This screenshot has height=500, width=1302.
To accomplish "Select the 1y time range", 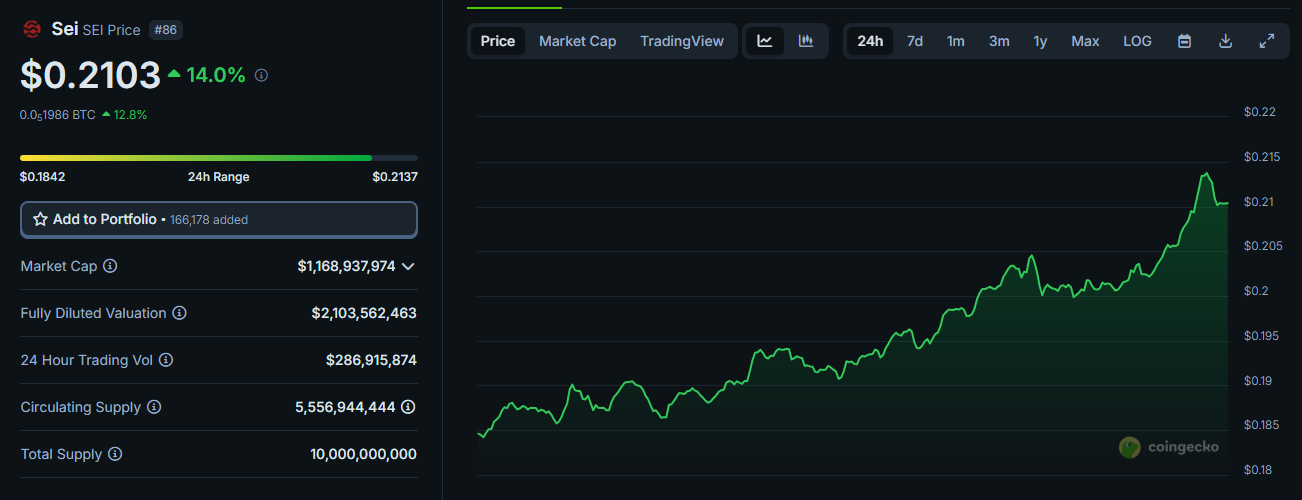I will tap(1040, 41).
